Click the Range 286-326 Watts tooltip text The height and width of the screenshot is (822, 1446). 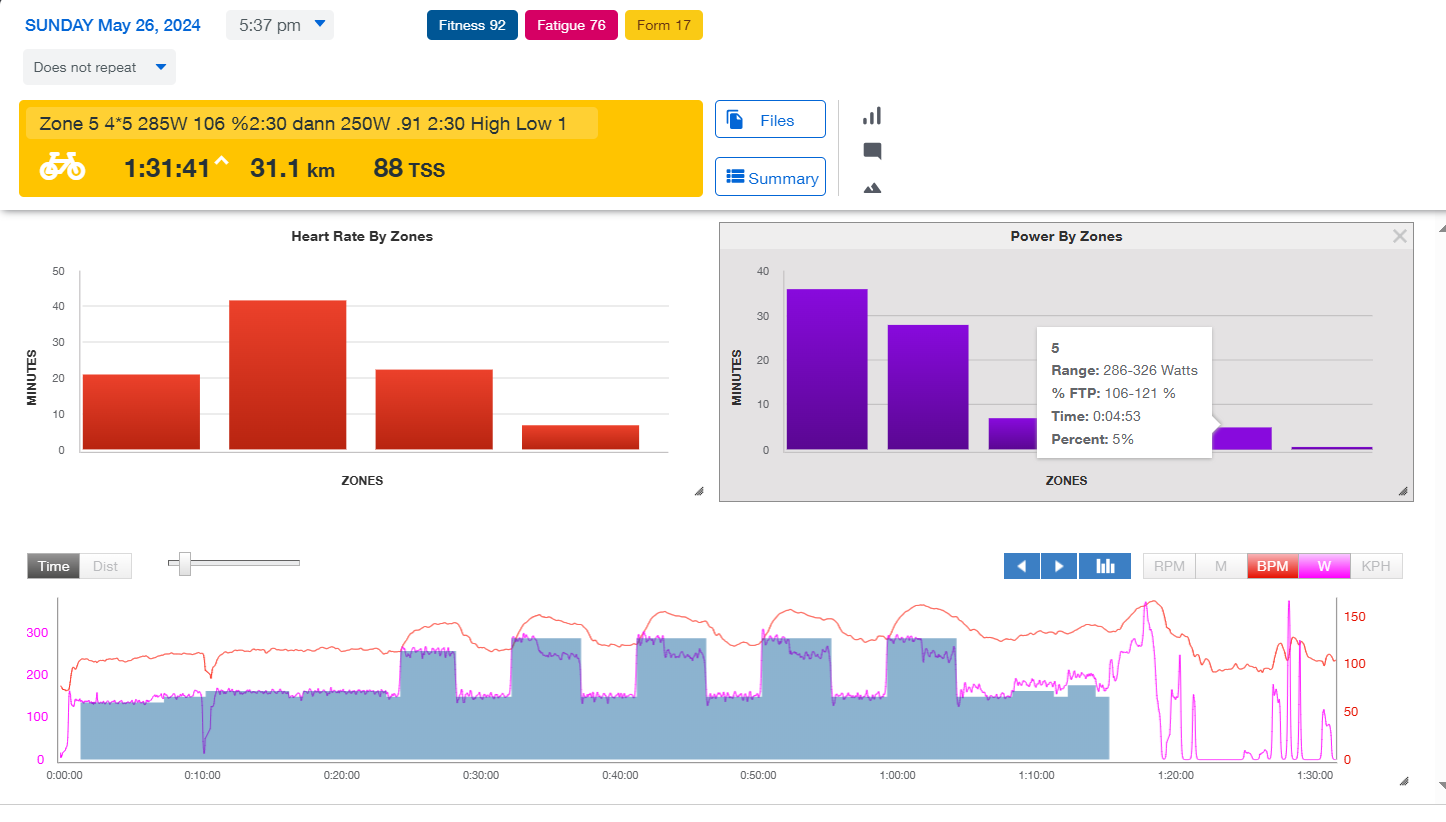coord(1124,370)
